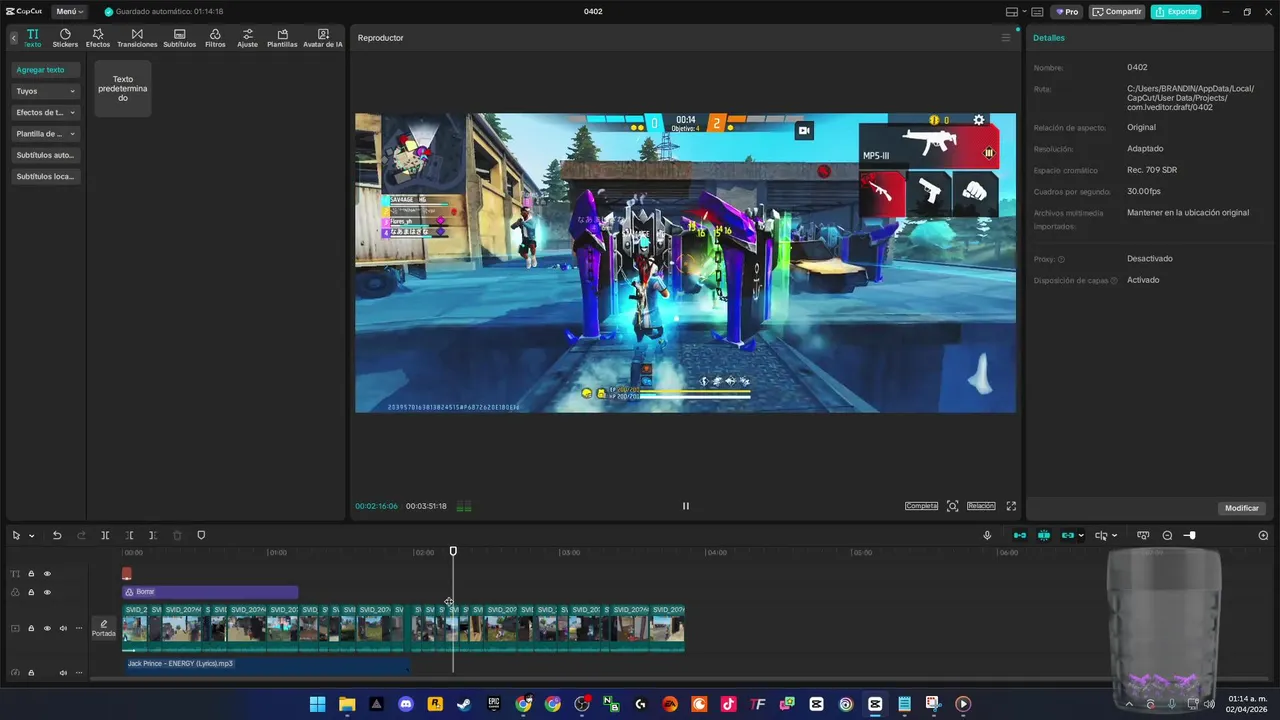
Task: Expand Plantilla de texto section
Action: point(45,134)
